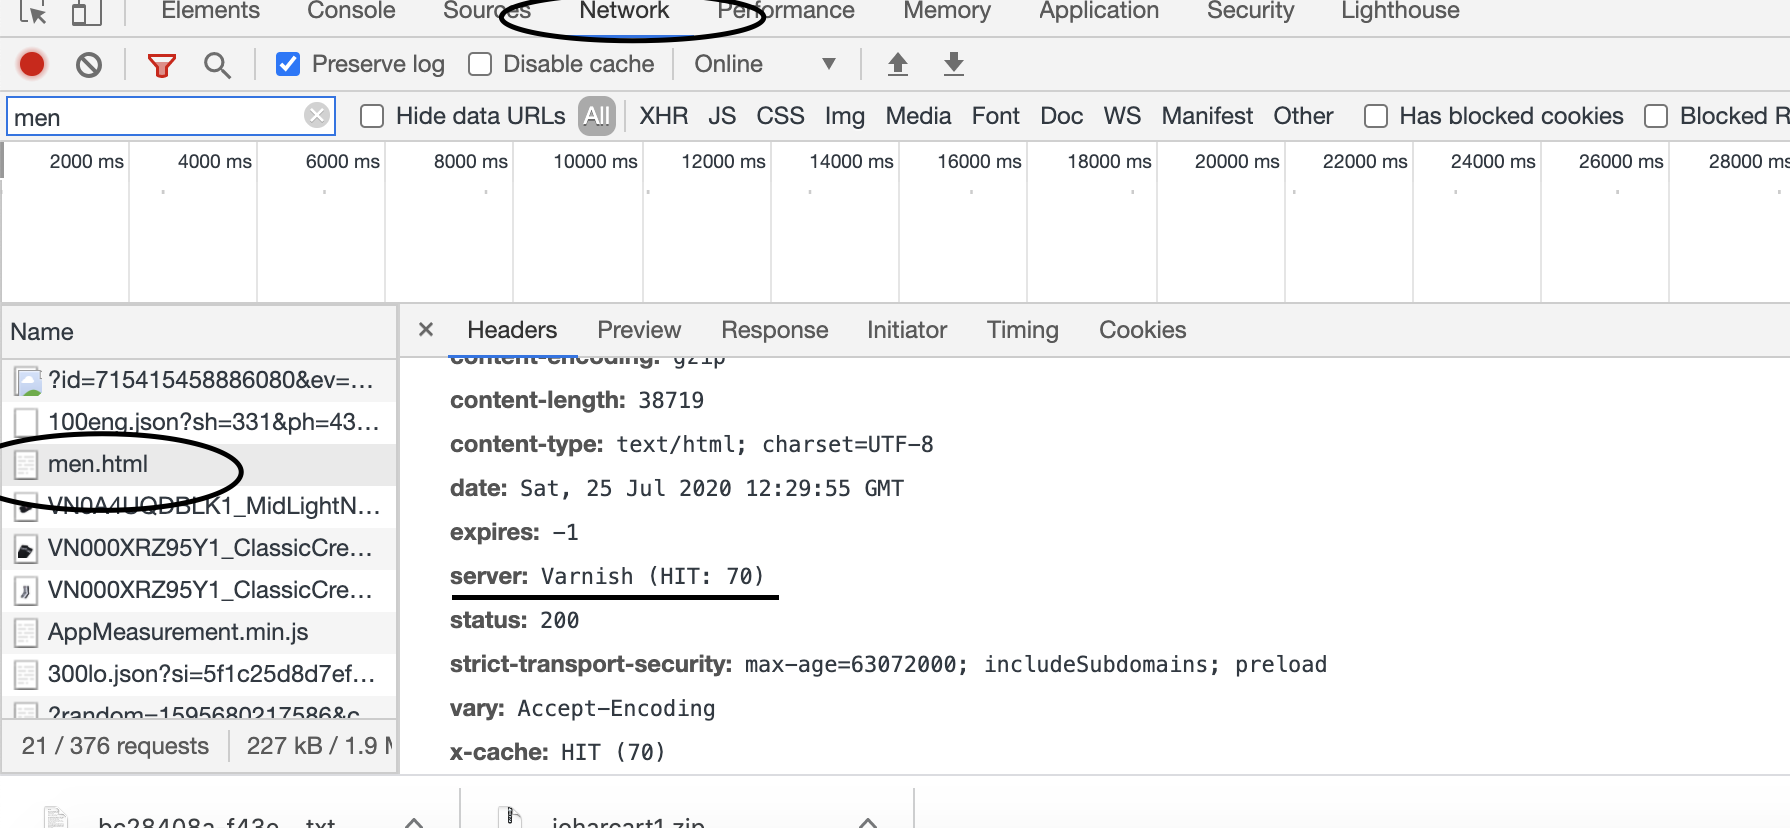
Task: Select the 300lo.json request row
Action: tap(199, 674)
